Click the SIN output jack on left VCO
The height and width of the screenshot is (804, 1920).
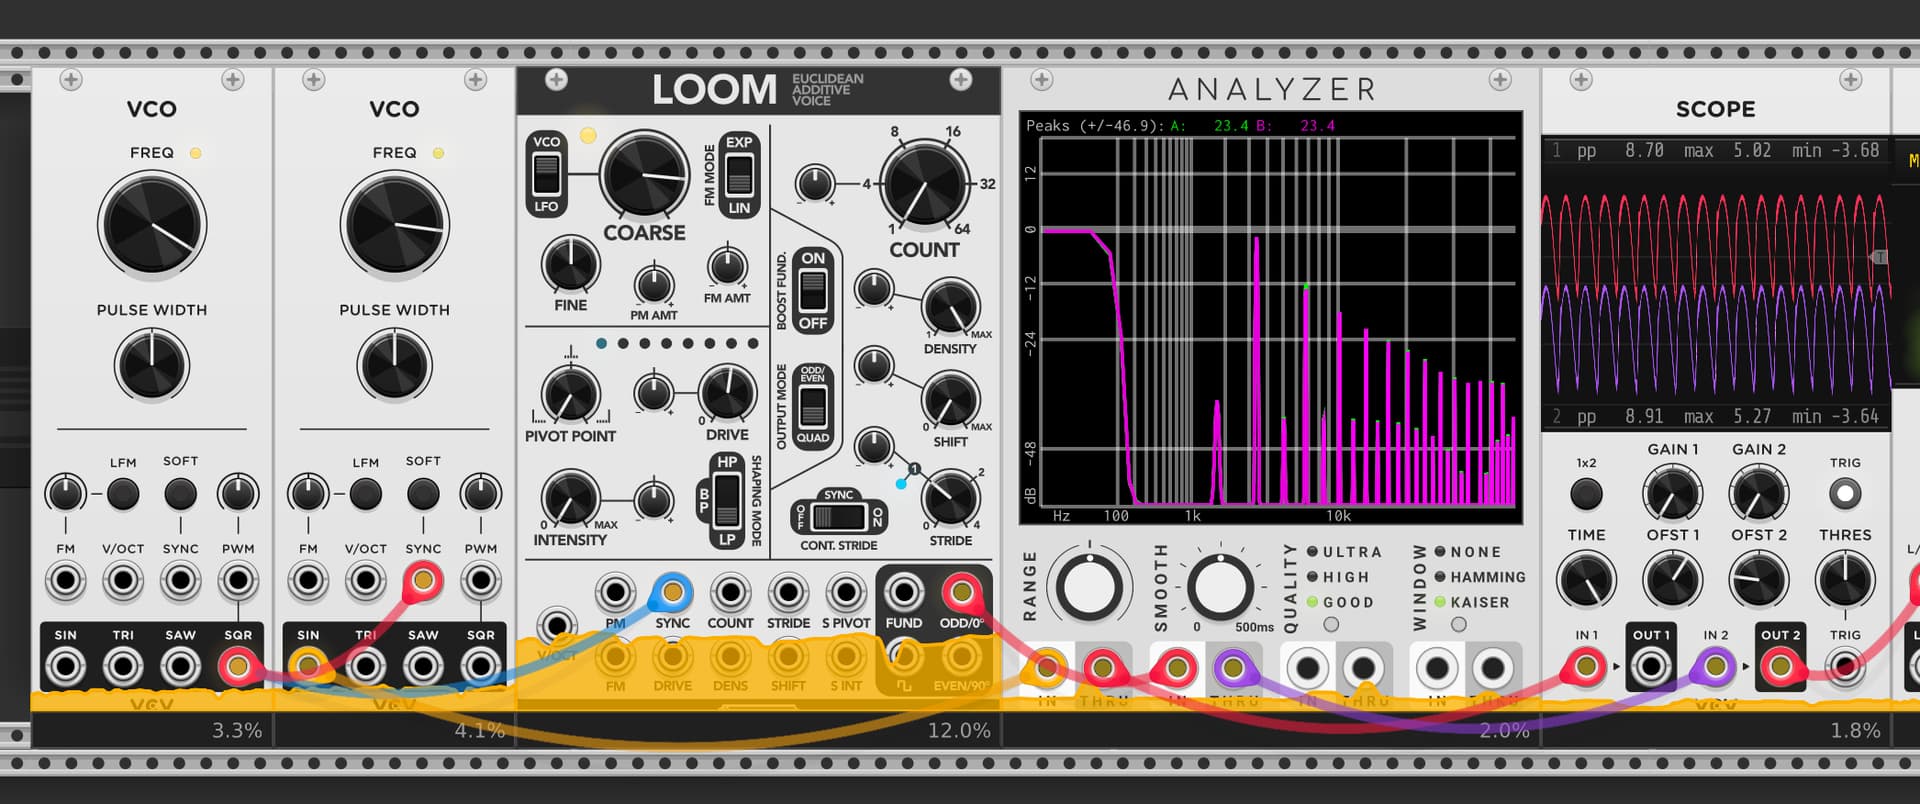(x=66, y=666)
